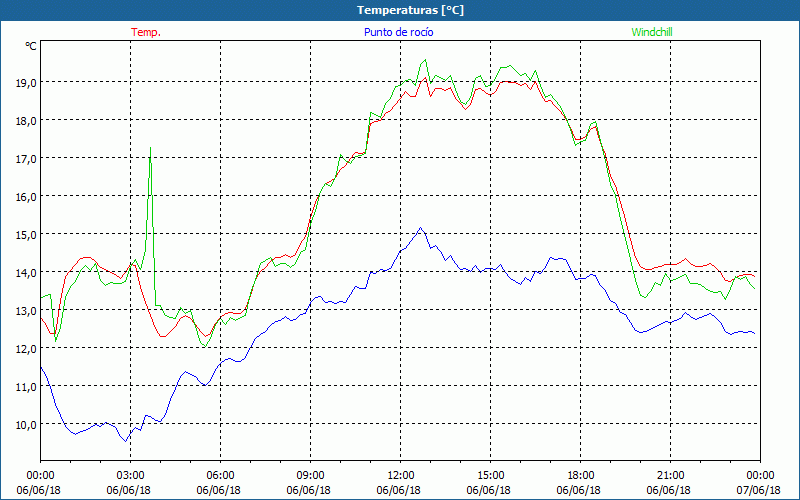
Task: Click the '15,0' y-axis value
Action: pos(27,234)
